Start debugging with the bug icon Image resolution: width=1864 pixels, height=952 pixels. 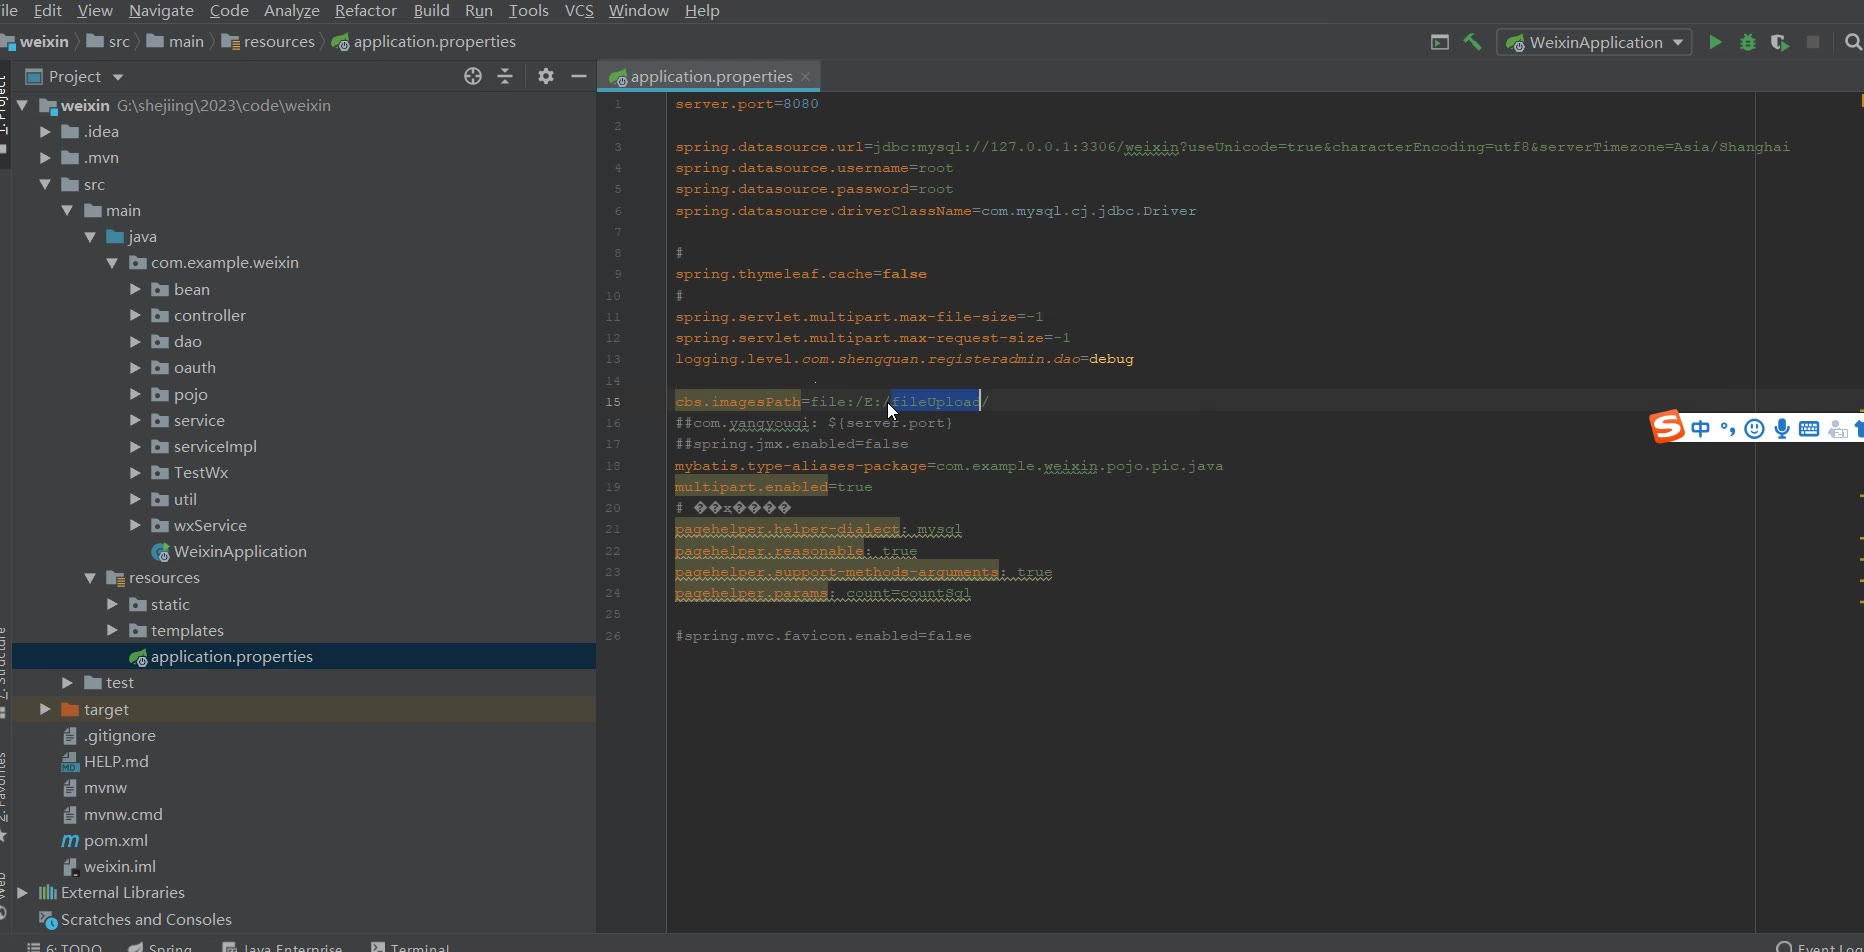click(x=1748, y=42)
